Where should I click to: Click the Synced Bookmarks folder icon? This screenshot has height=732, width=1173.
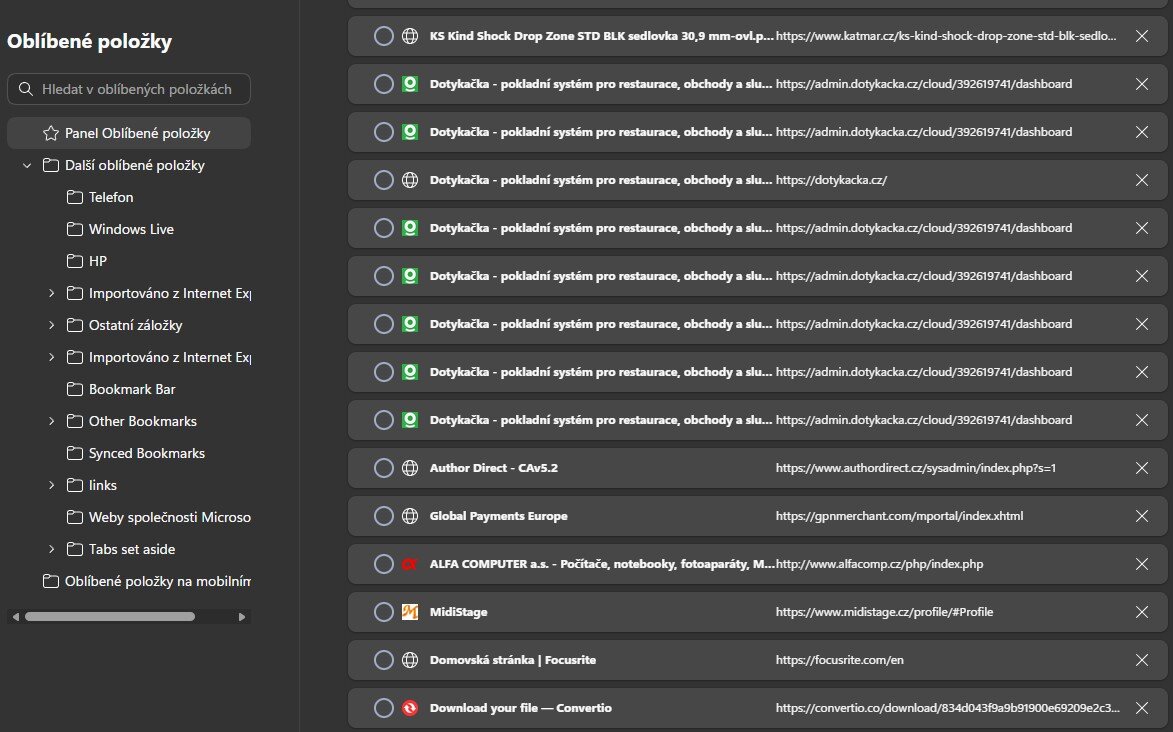click(75, 453)
